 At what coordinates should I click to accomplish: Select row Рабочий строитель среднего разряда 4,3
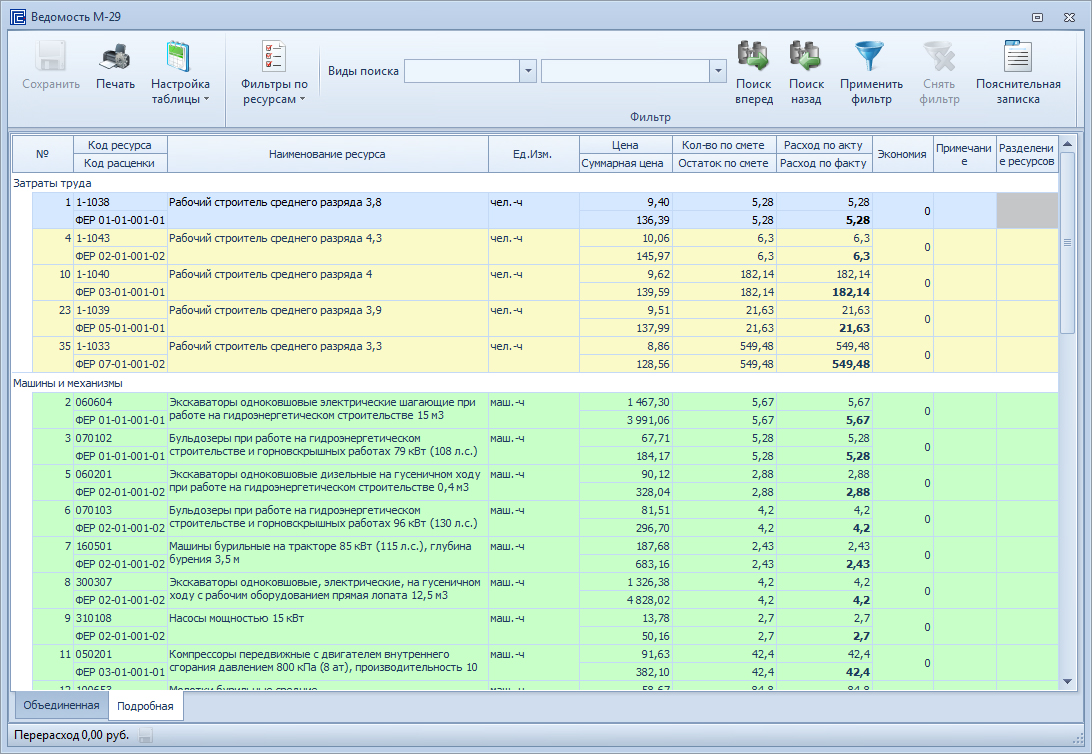(545, 247)
